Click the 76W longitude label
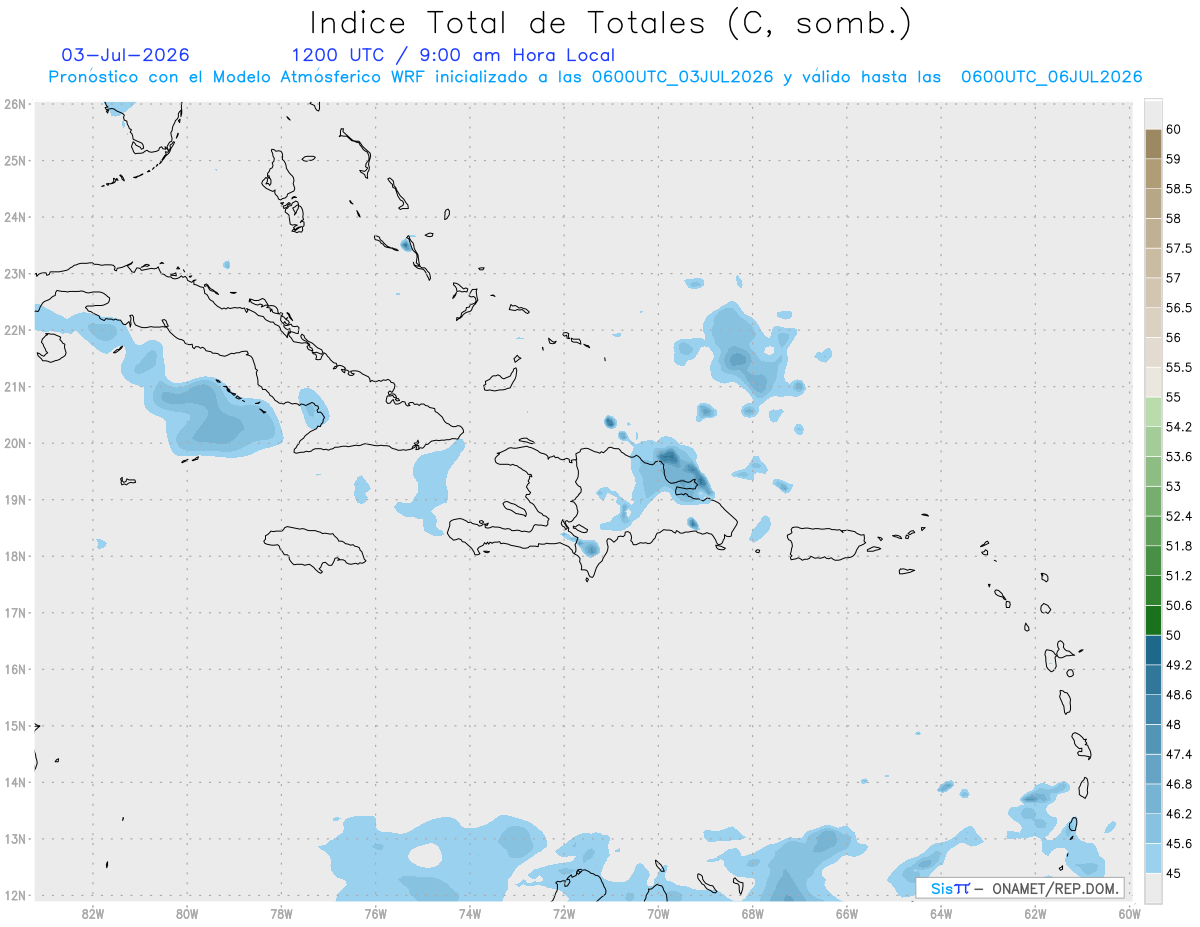 click(x=376, y=913)
